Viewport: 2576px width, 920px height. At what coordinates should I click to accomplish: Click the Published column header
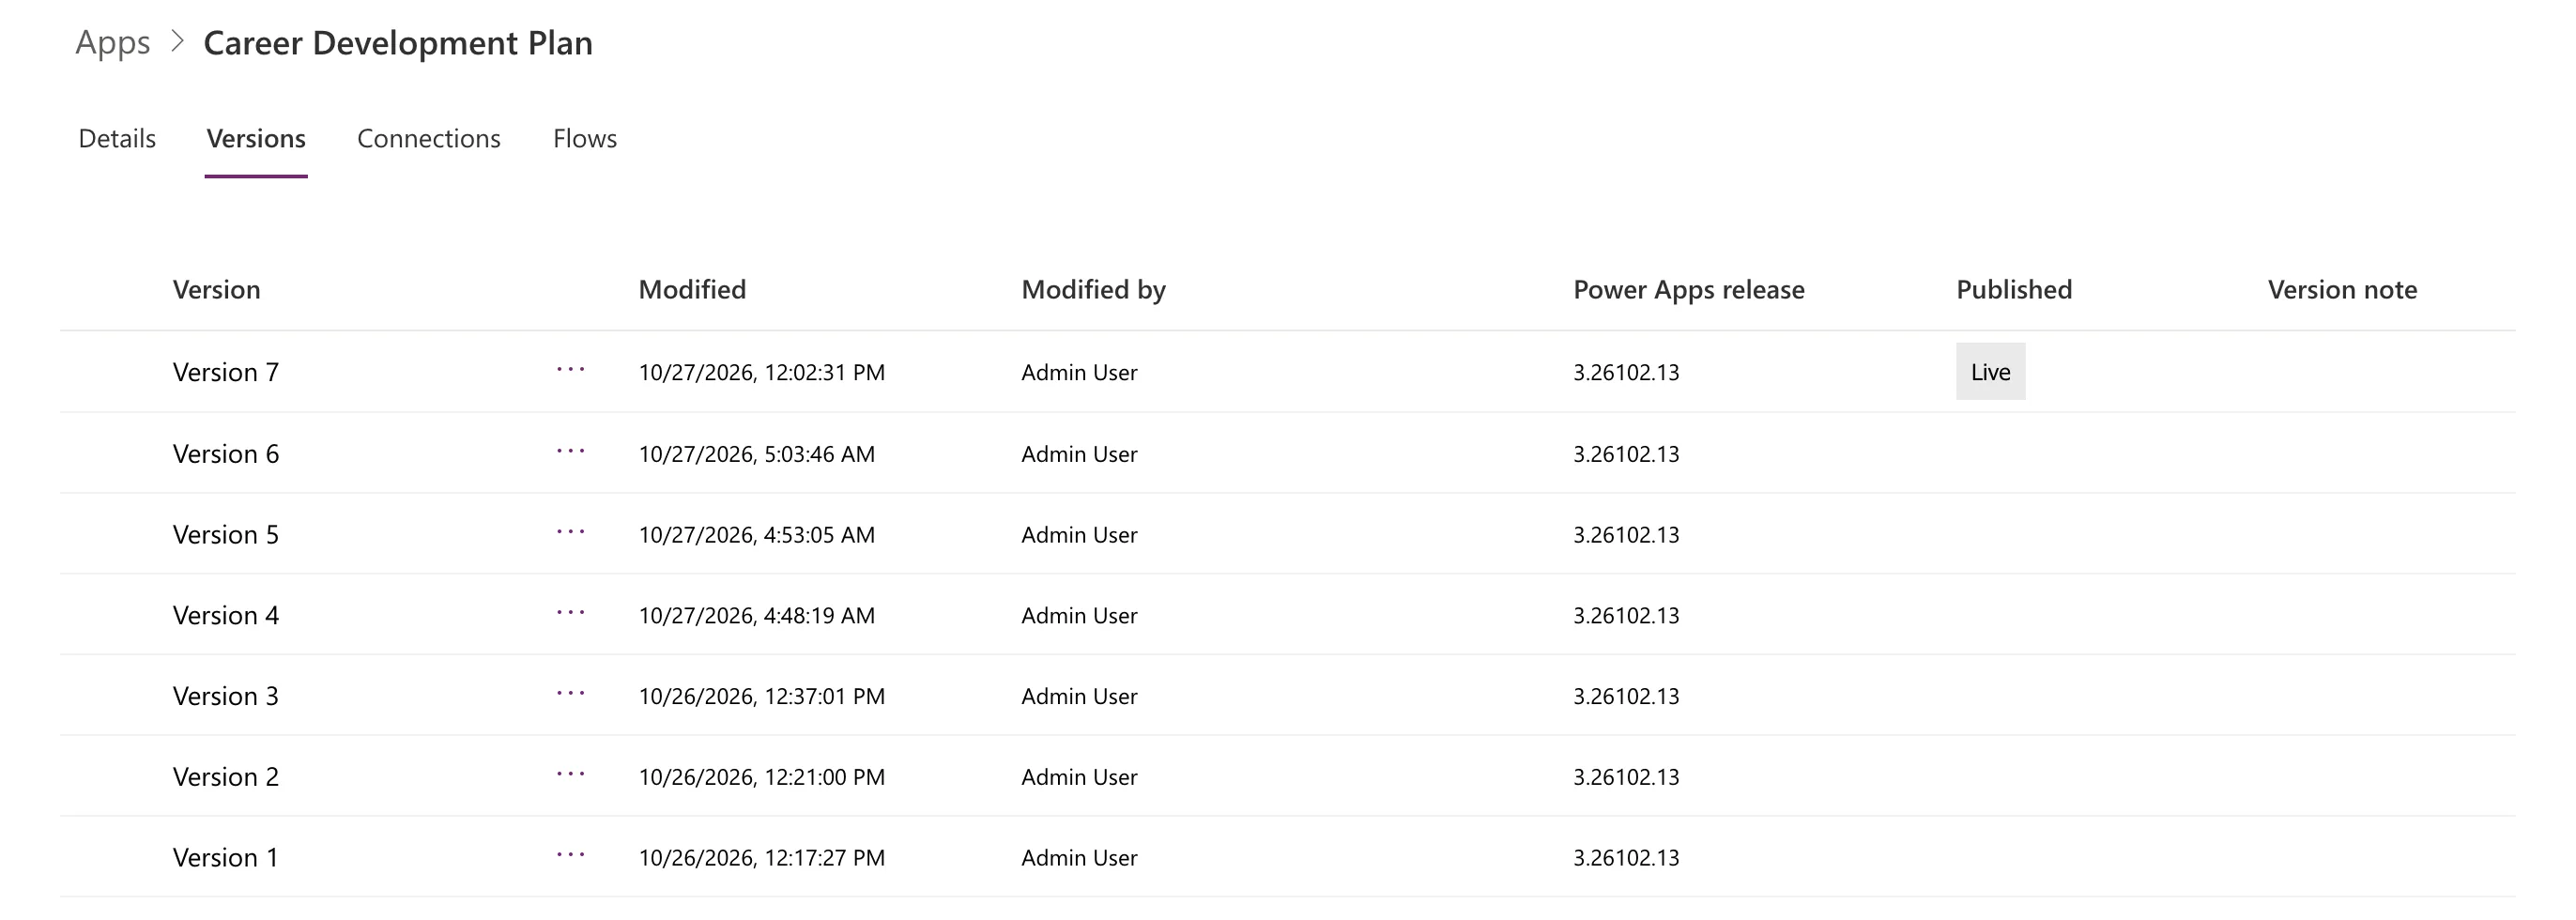pyautogui.click(x=2014, y=290)
